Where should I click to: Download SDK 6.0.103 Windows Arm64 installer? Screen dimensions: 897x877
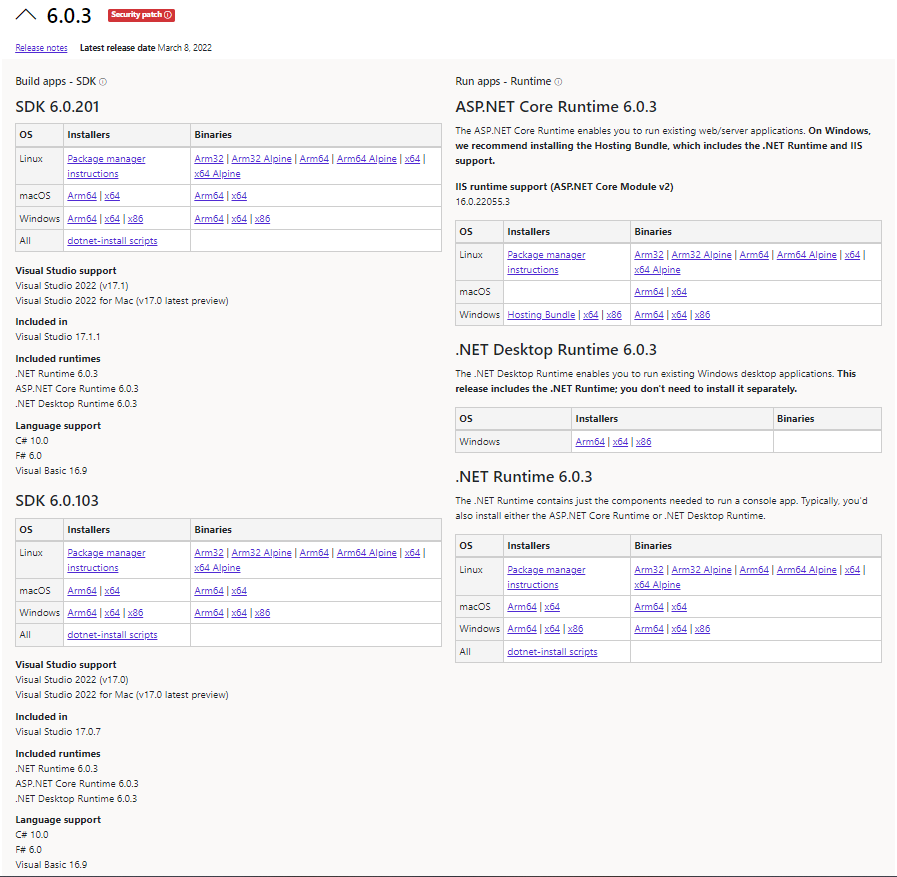pos(82,613)
